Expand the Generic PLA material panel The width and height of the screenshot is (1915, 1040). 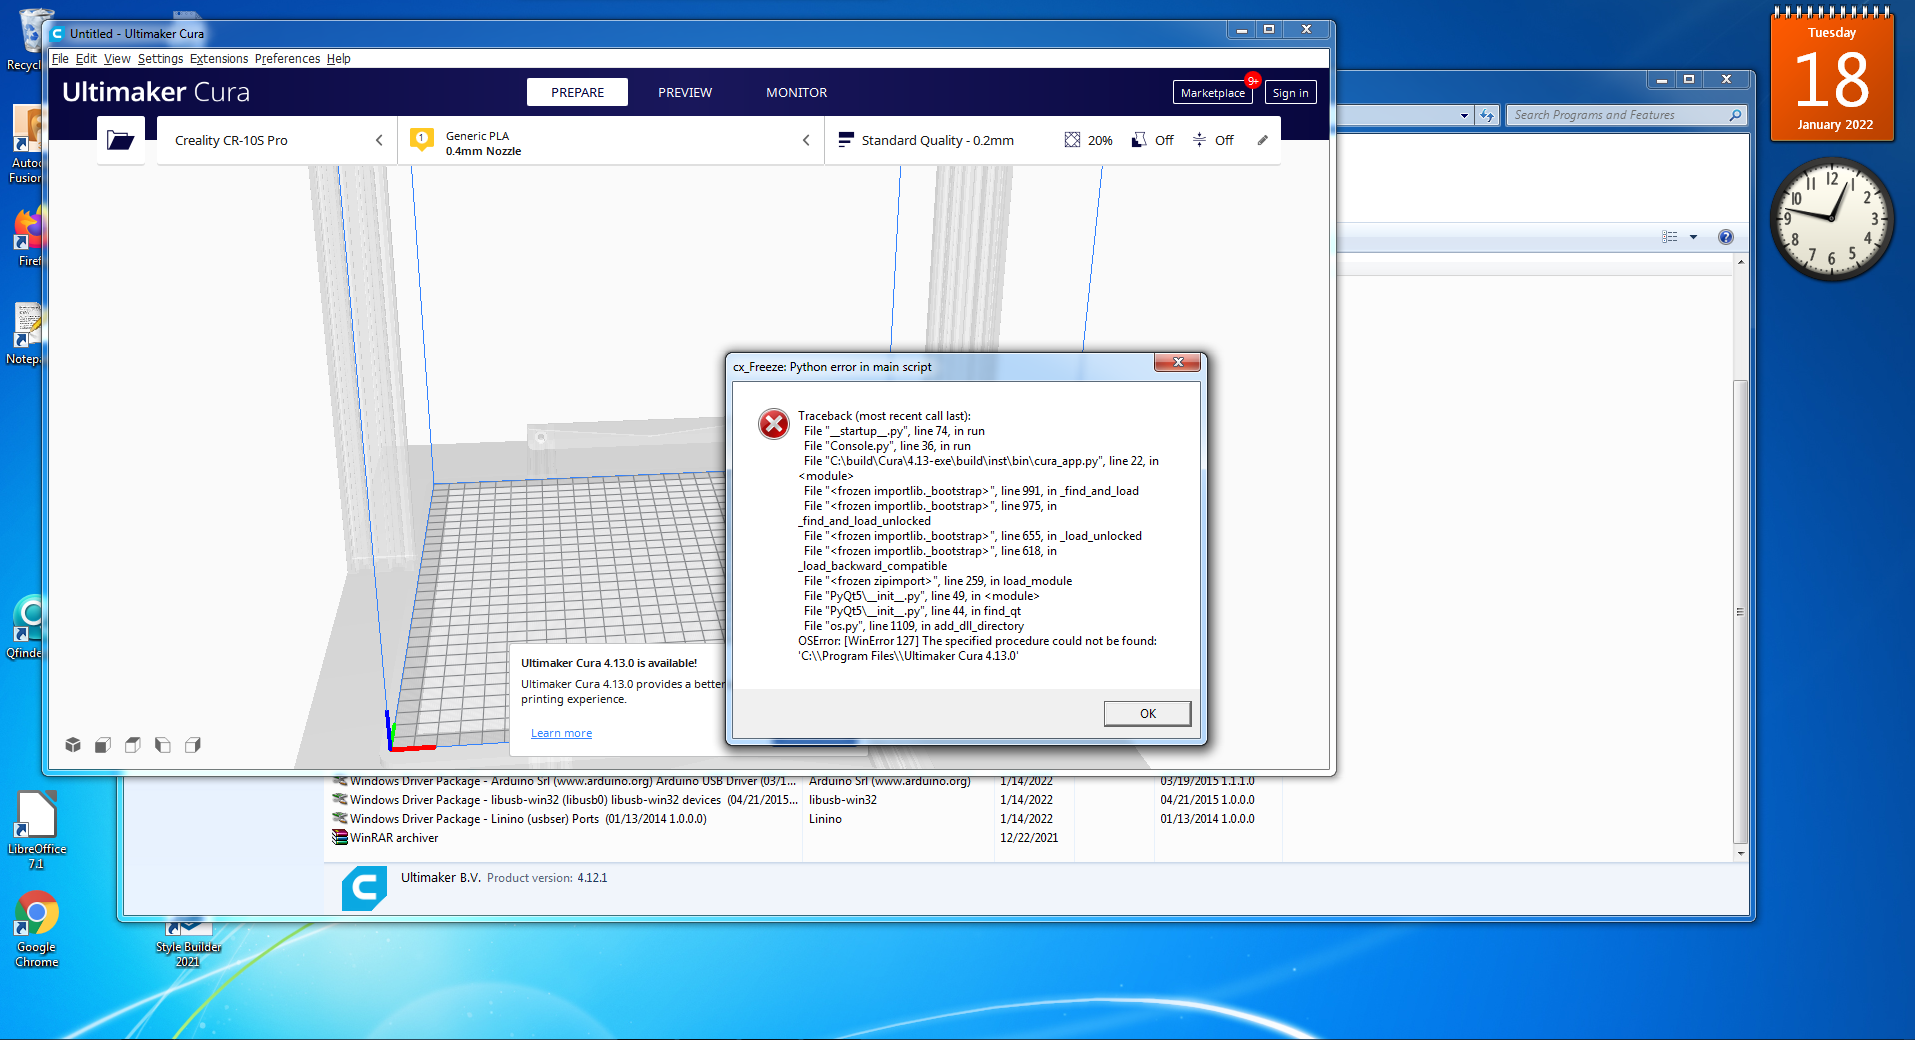[806, 140]
